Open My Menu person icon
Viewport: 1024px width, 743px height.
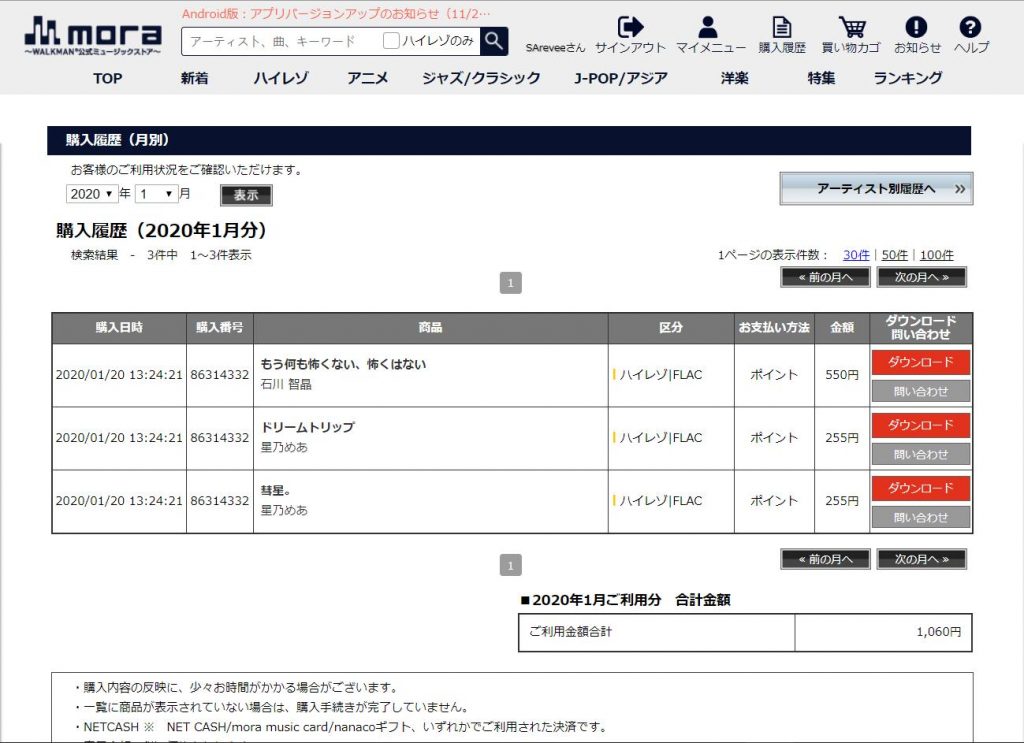708,27
